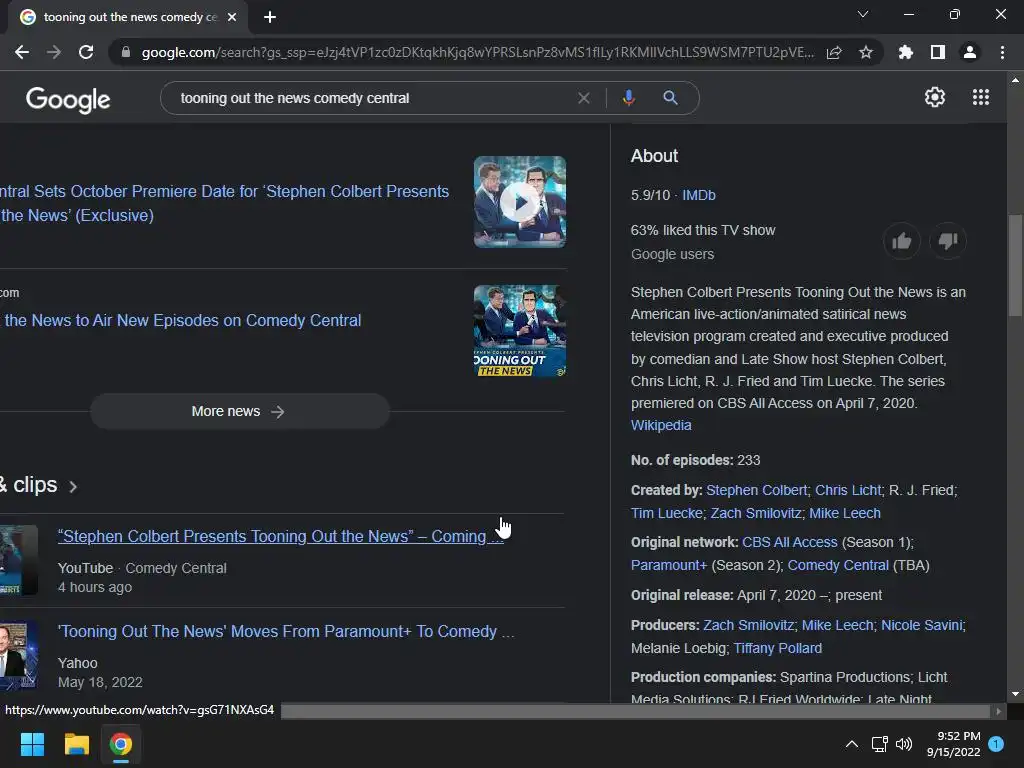The image size is (1024, 768).
Task: Open the notification badge in the tray
Action: (997, 744)
